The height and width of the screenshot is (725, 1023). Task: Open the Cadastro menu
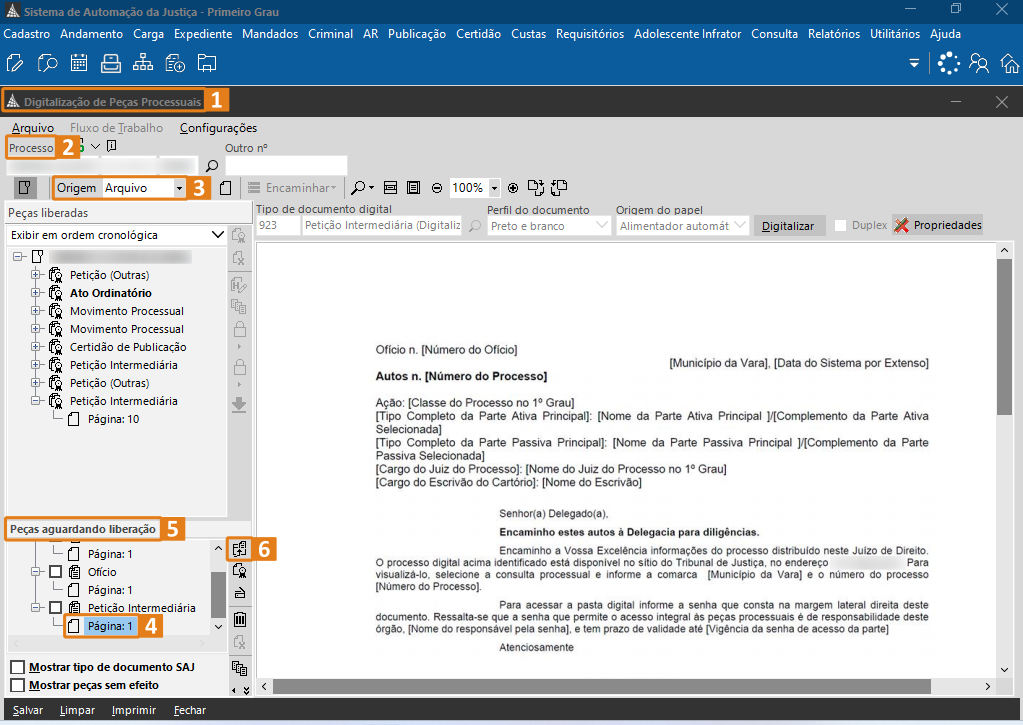pos(27,34)
